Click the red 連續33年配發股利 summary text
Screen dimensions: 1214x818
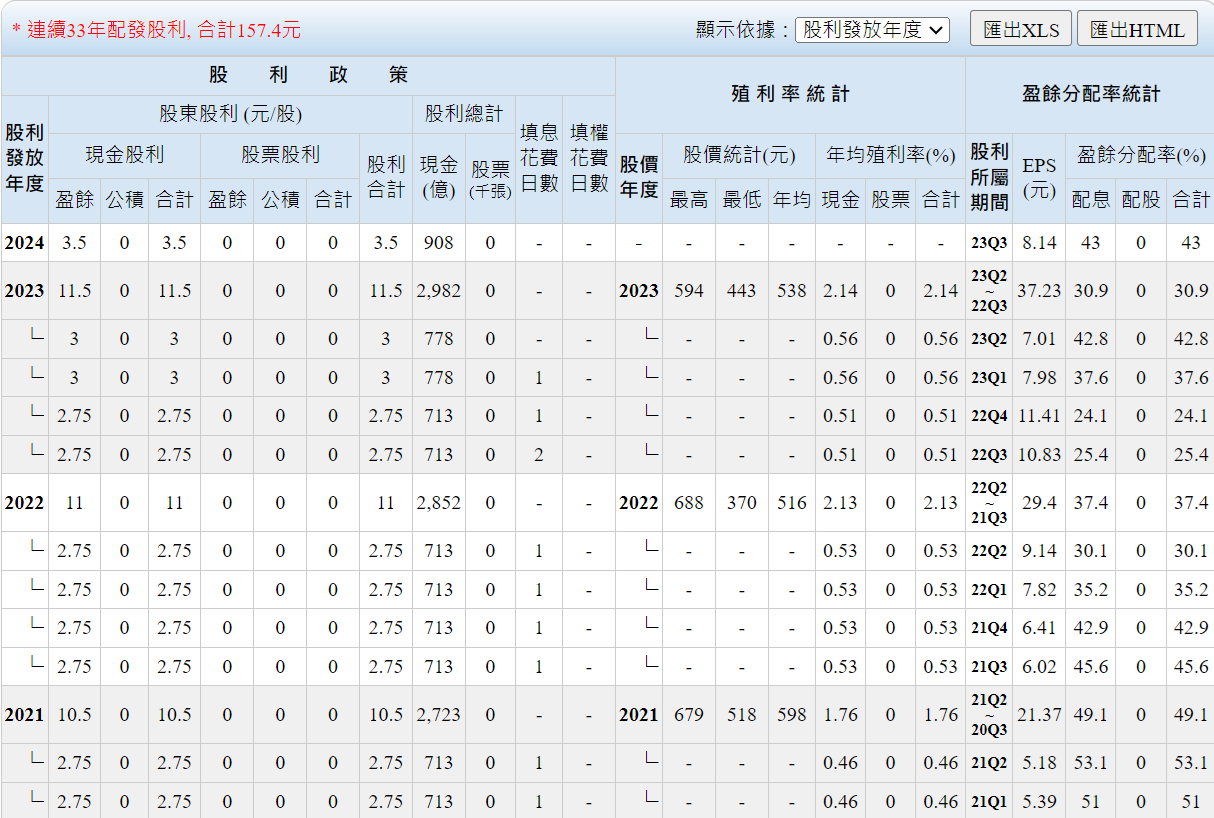(x=156, y=30)
